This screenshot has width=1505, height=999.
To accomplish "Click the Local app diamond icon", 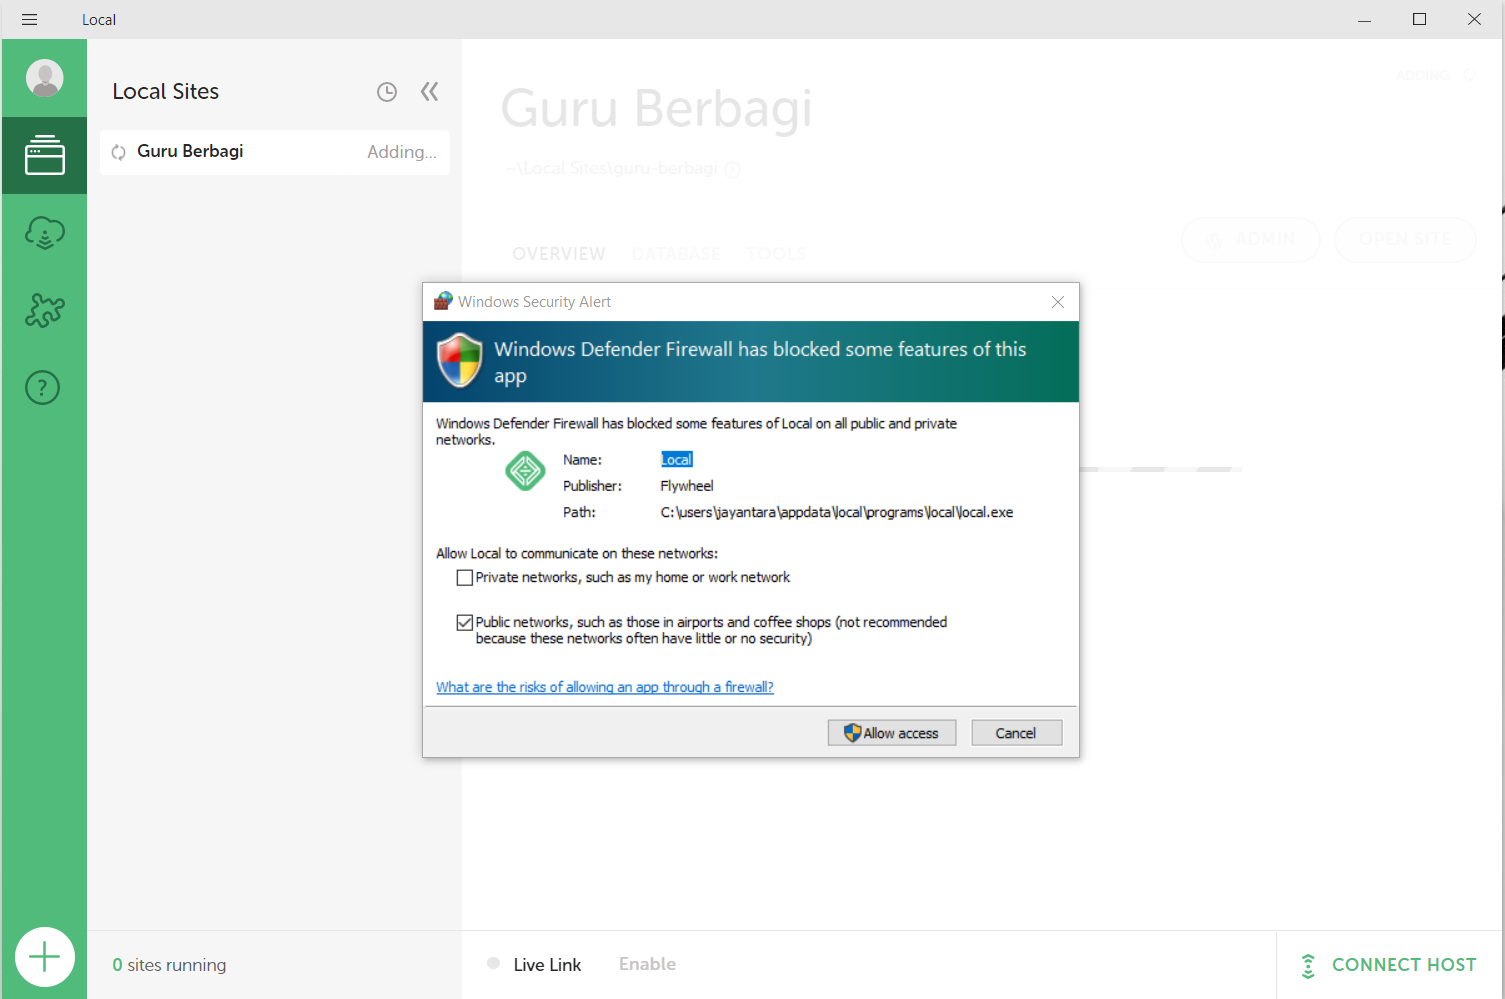I will [x=525, y=471].
